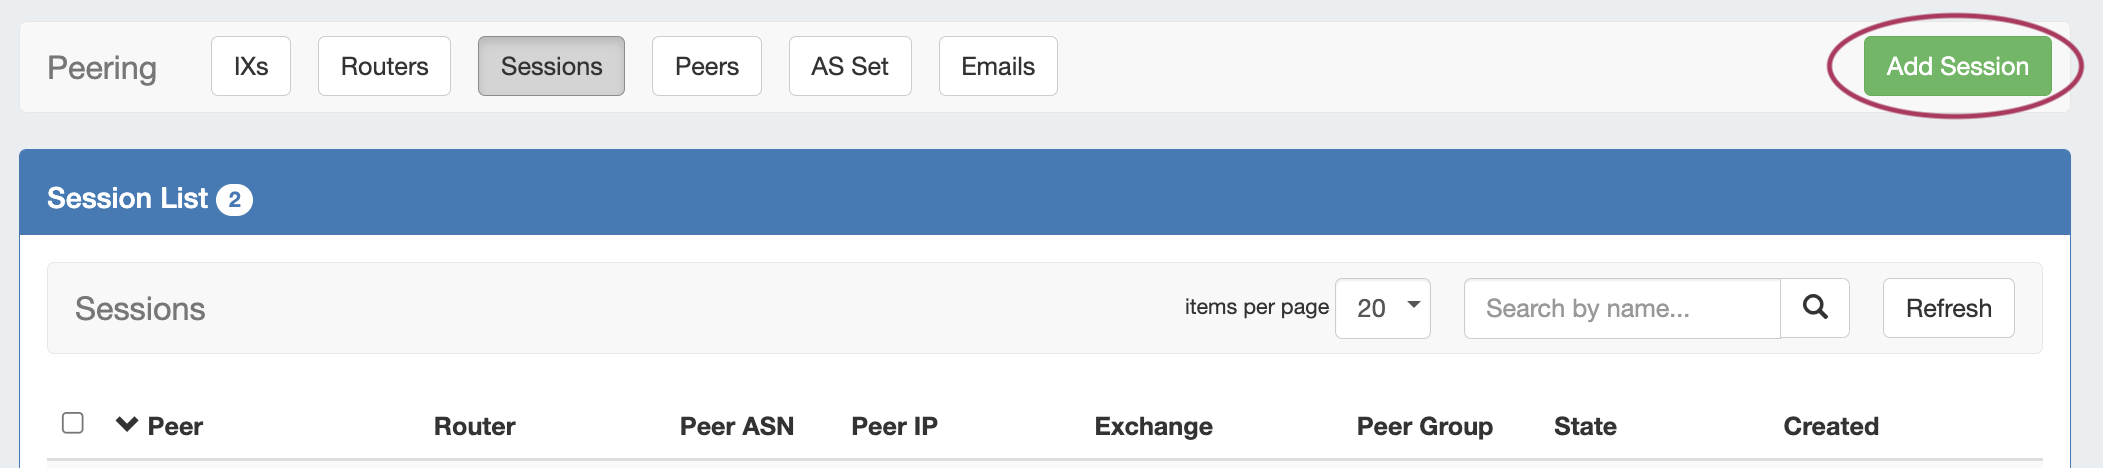Image resolution: width=2103 pixels, height=468 pixels.
Task: Focus the Search by name field
Action: point(1621,308)
